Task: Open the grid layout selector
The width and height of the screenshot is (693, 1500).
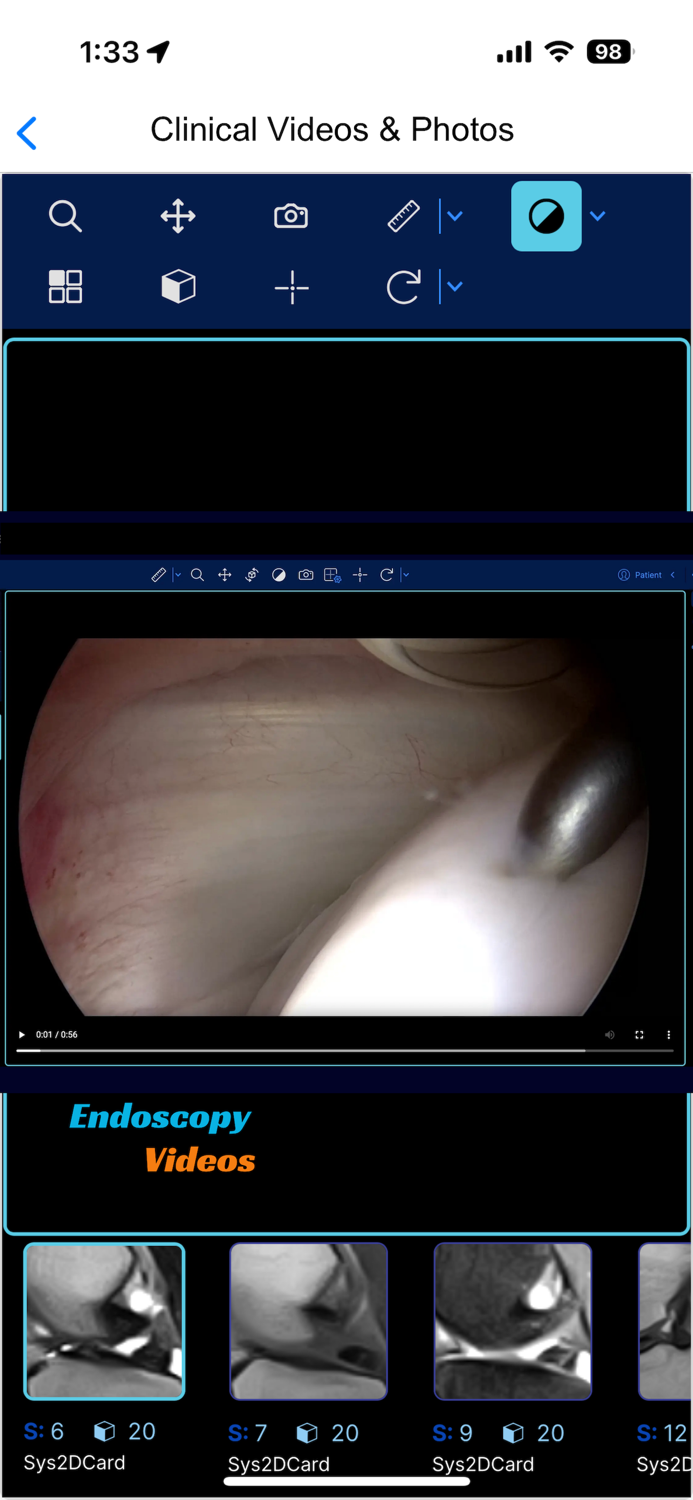Action: click(x=65, y=287)
